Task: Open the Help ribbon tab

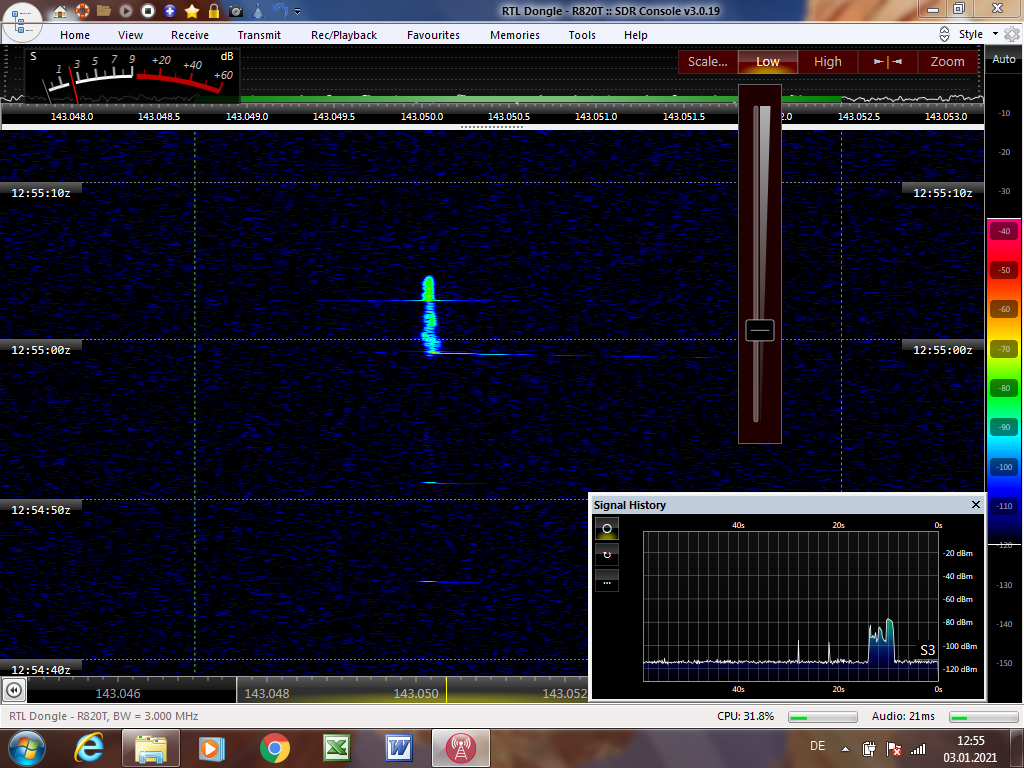Action: [x=635, y=35]
